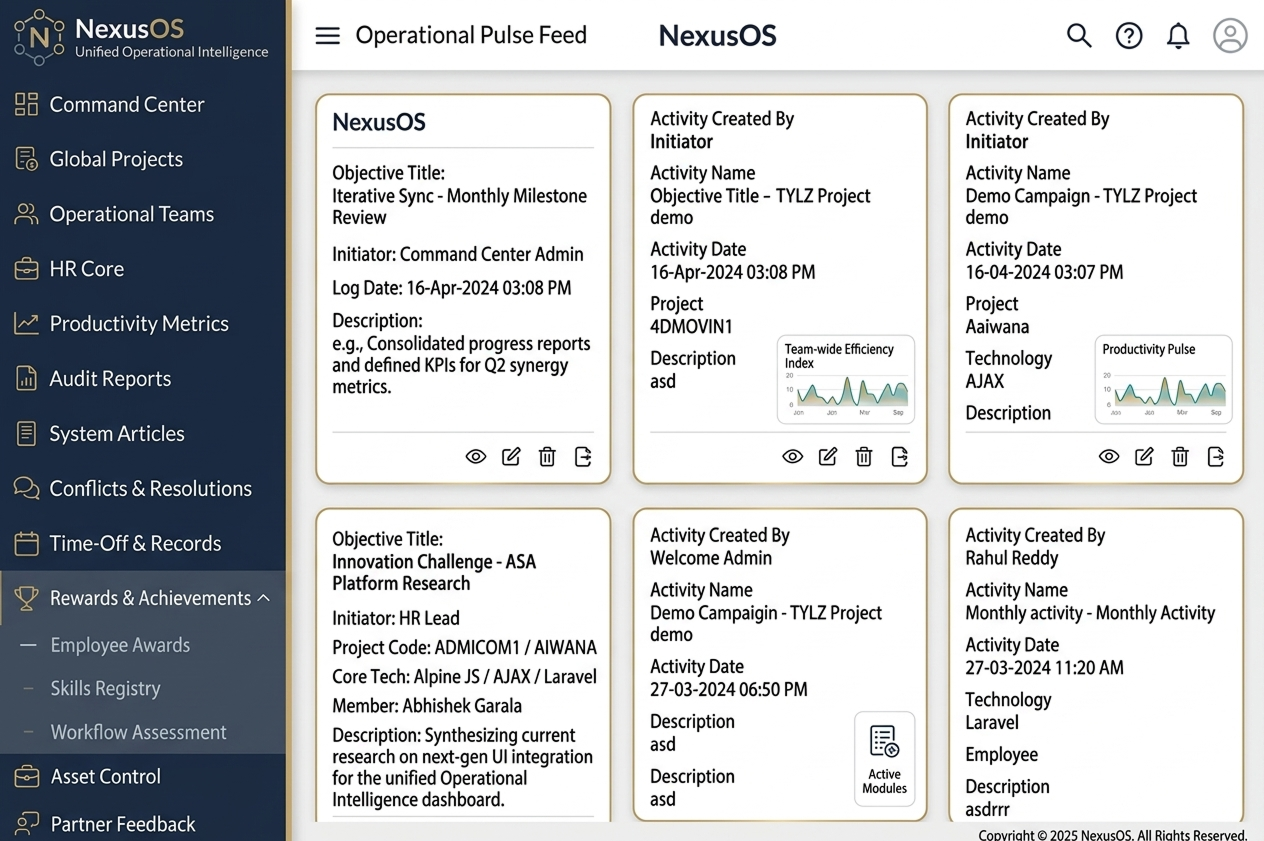Toggle the hamburger sidebar menu
The height and width of the screenshot is (841, 1264).
point(327,36)
